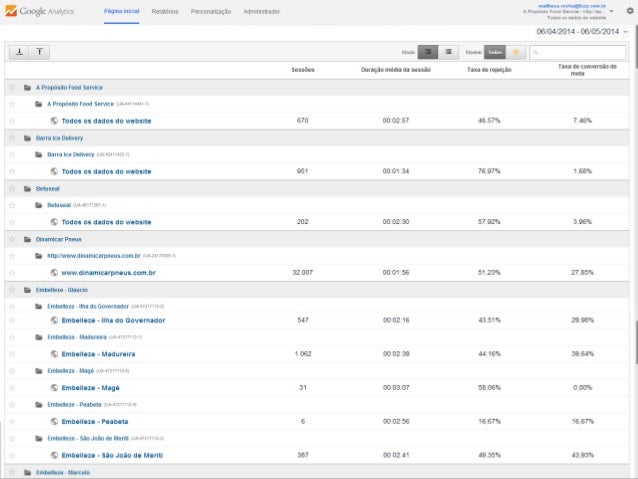Select the 'Todos' show-all button

pyautogui.click(x=494, y=51)
